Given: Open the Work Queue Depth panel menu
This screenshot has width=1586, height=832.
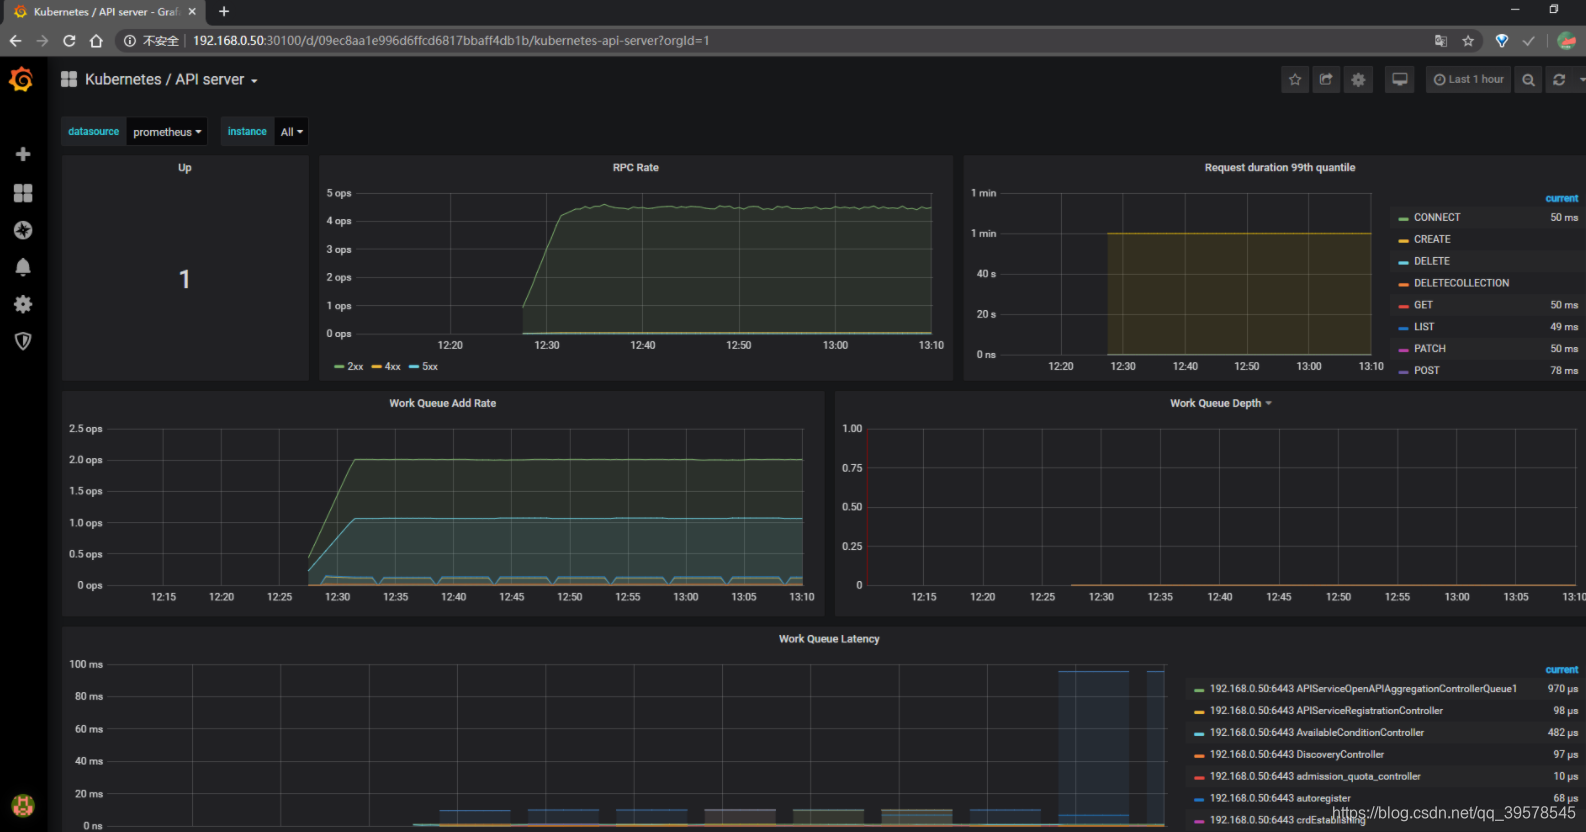Looking at the screenshot, I should tap(1220, 403).
